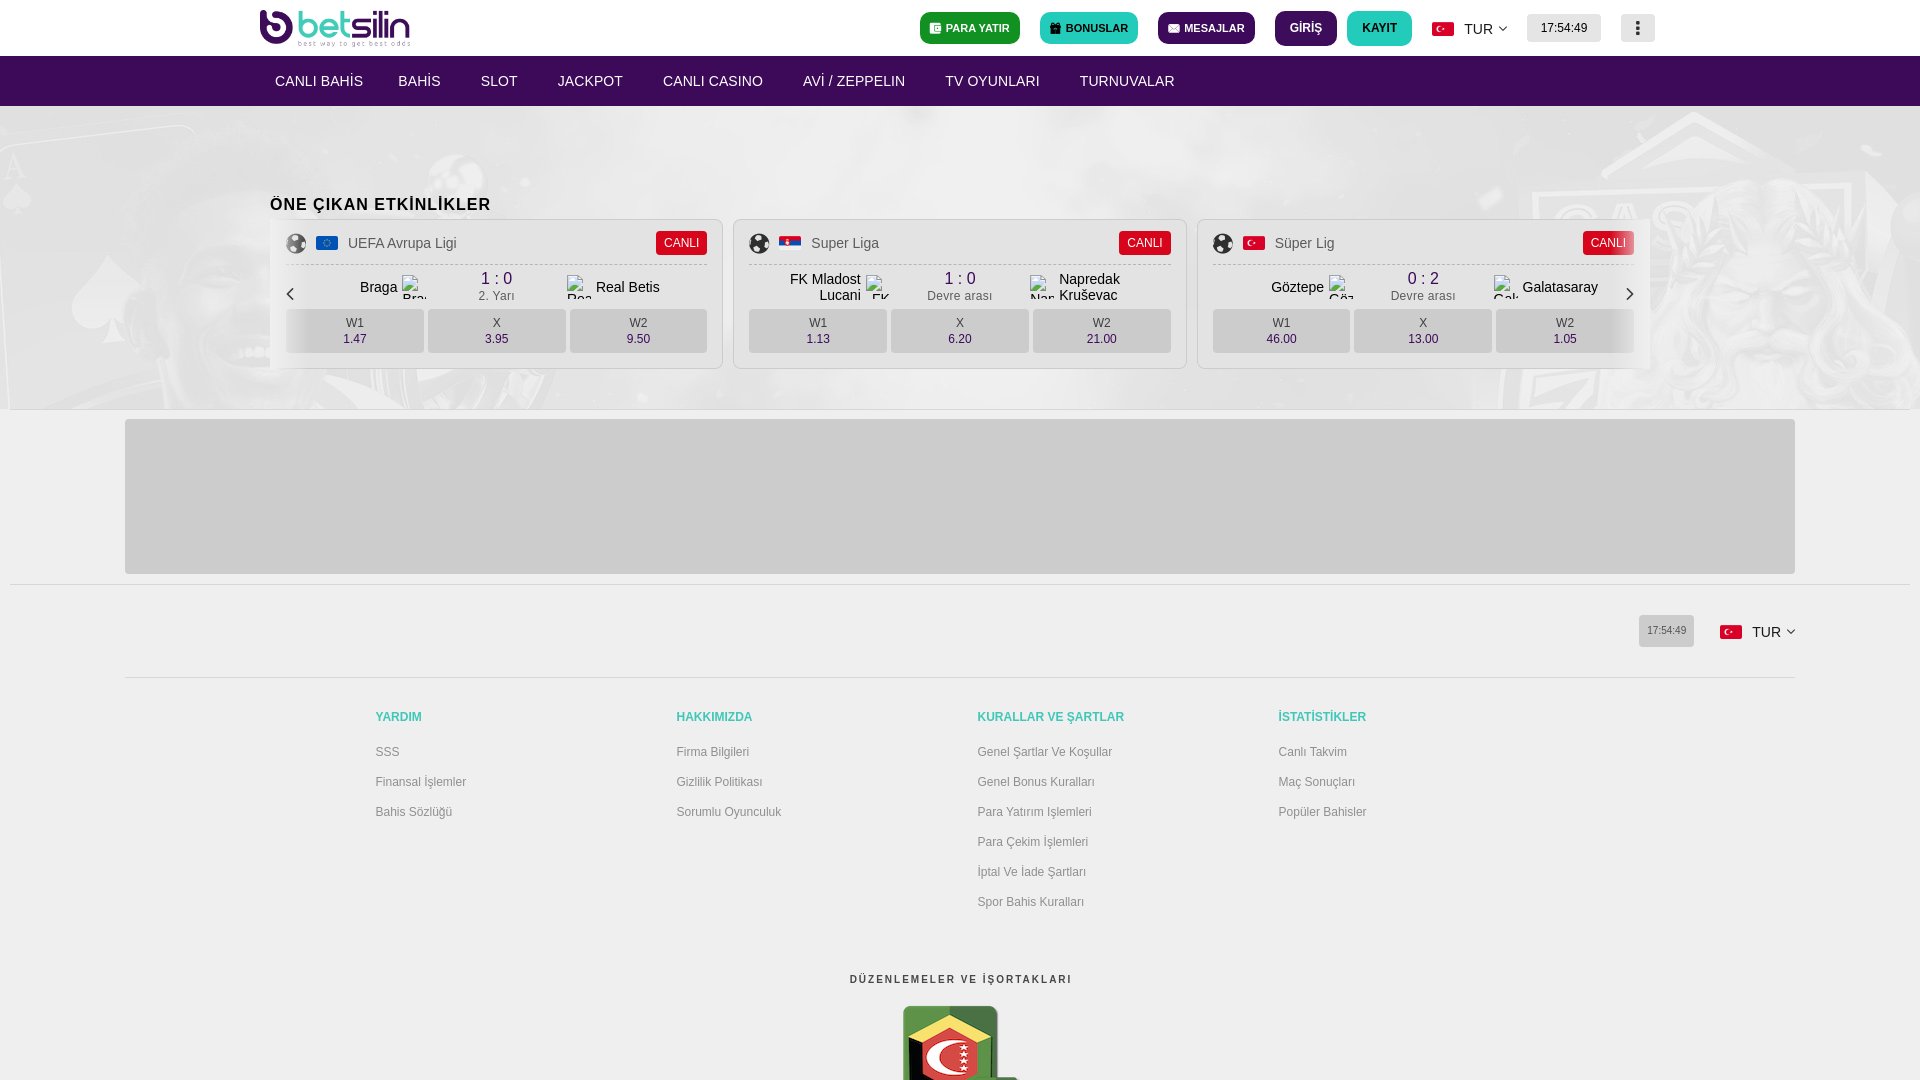The image size is (1920, 1080).
Task: Select draw odds 13.00 Süper Lig match
Action: (1423, 331)
